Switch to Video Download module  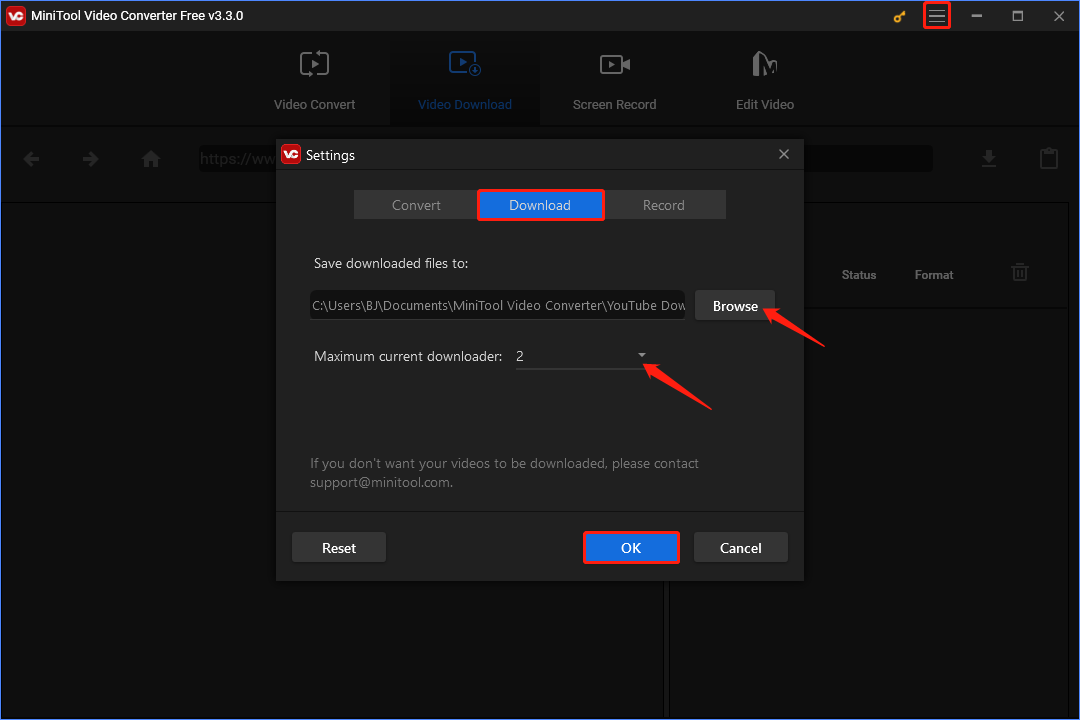465,81
